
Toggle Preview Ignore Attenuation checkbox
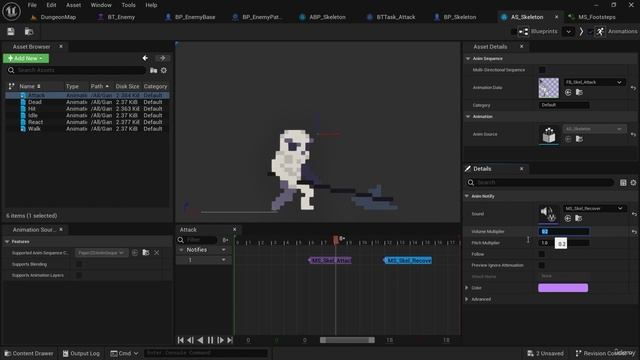pyautogui.click(x=542, y=265)
